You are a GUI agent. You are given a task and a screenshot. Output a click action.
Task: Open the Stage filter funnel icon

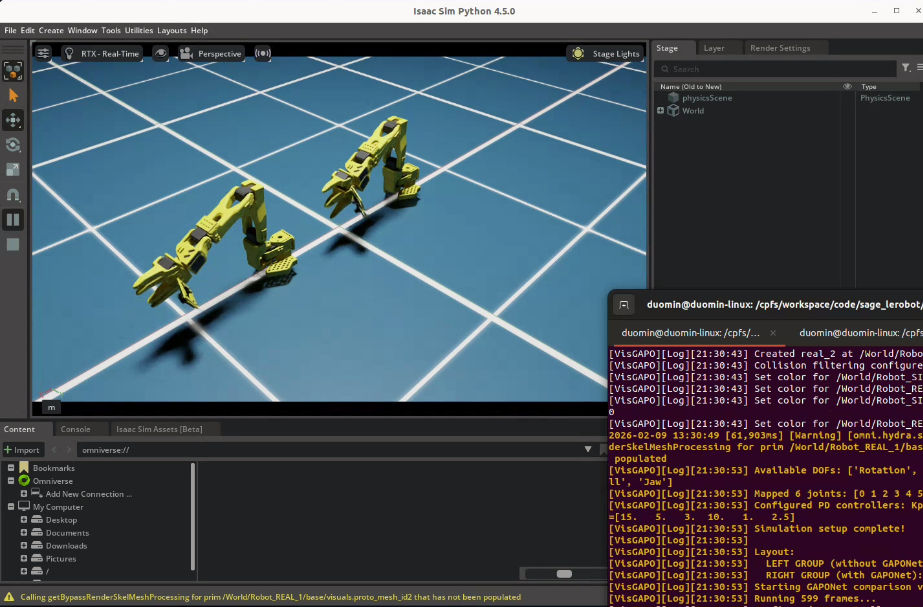[x=906, y=68]
